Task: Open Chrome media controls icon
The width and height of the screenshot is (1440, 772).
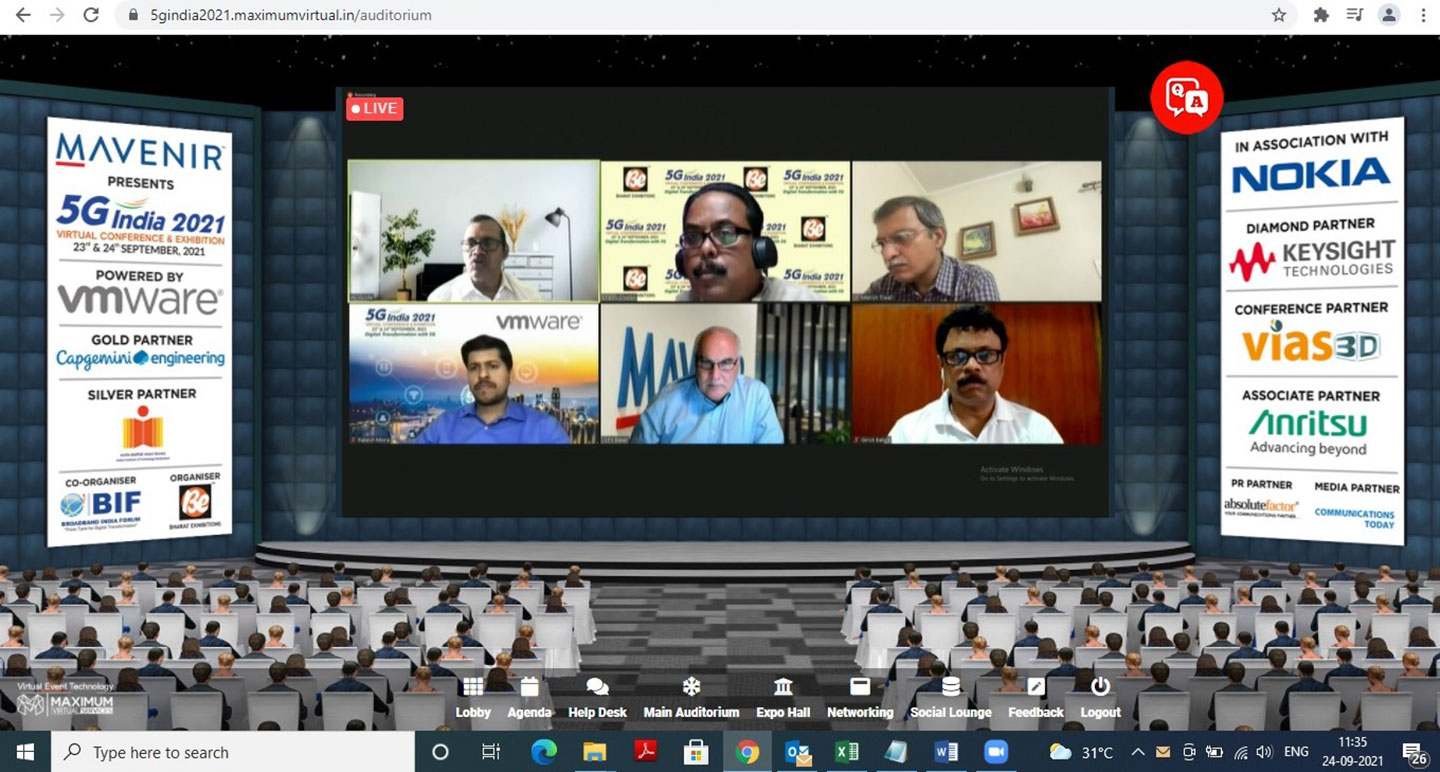Action: tap(1355, 15)
